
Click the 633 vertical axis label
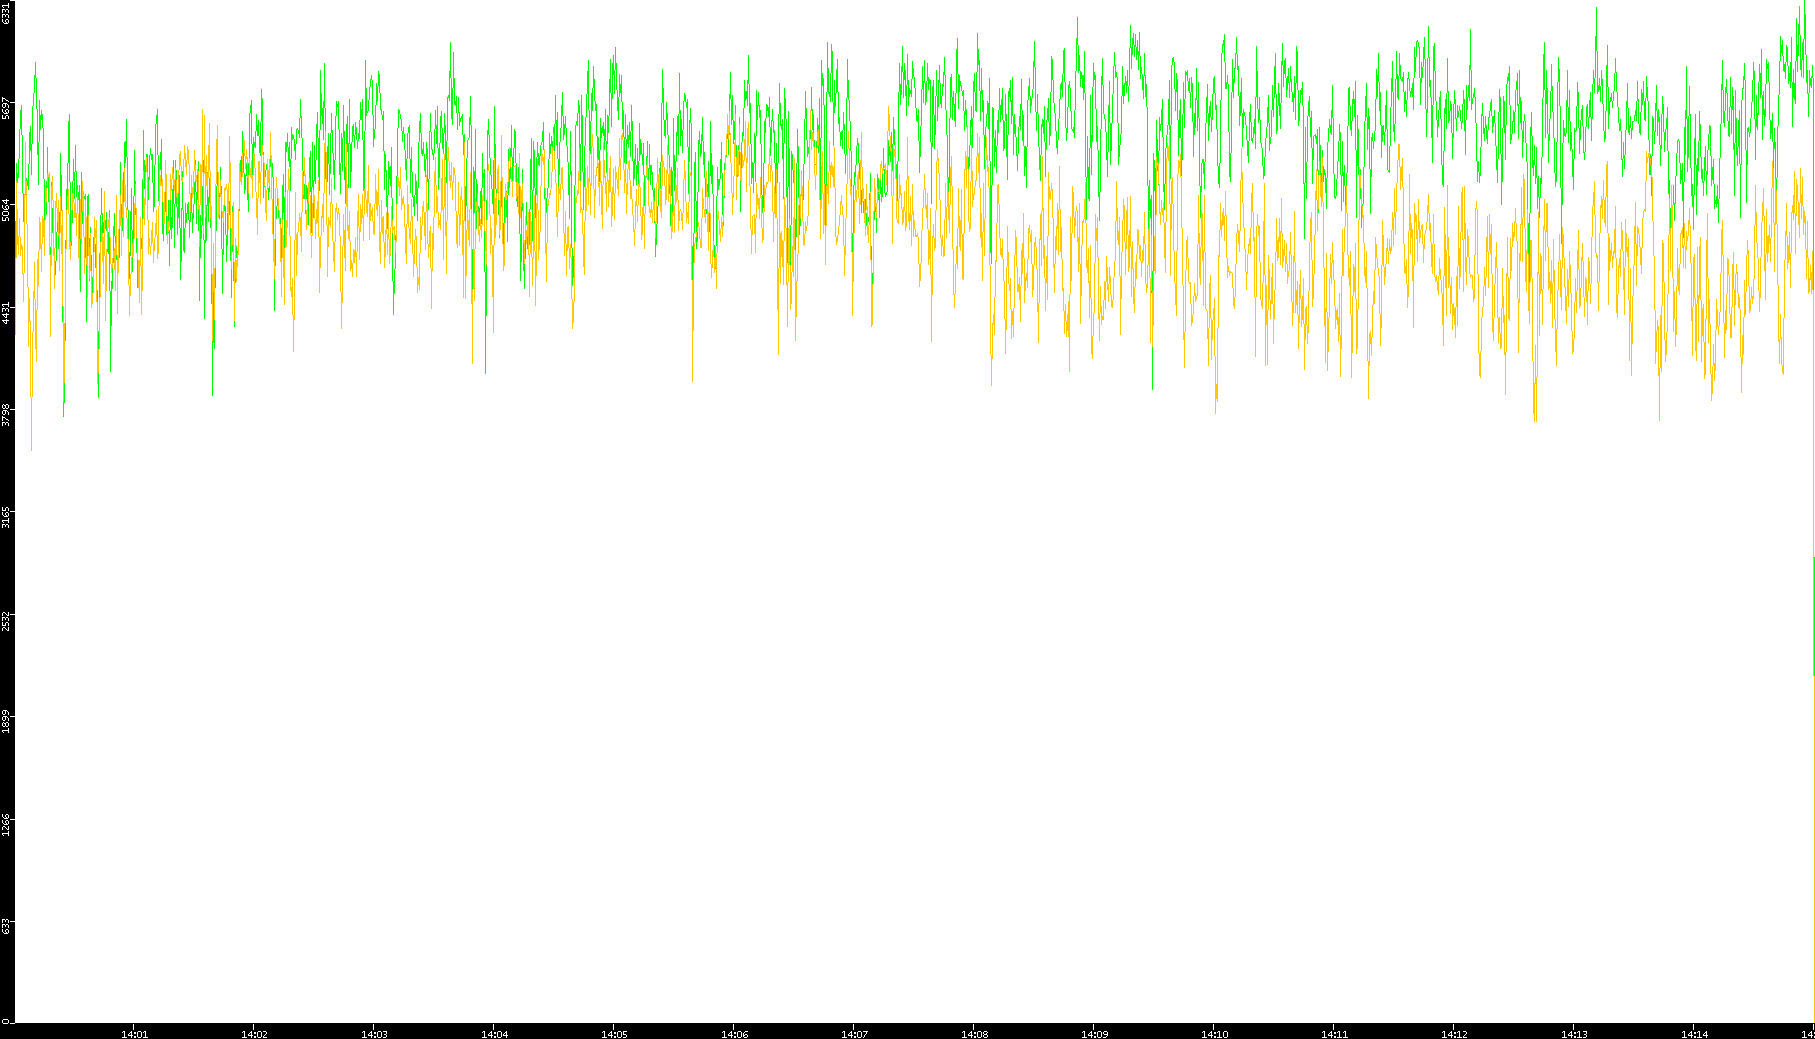7,926
